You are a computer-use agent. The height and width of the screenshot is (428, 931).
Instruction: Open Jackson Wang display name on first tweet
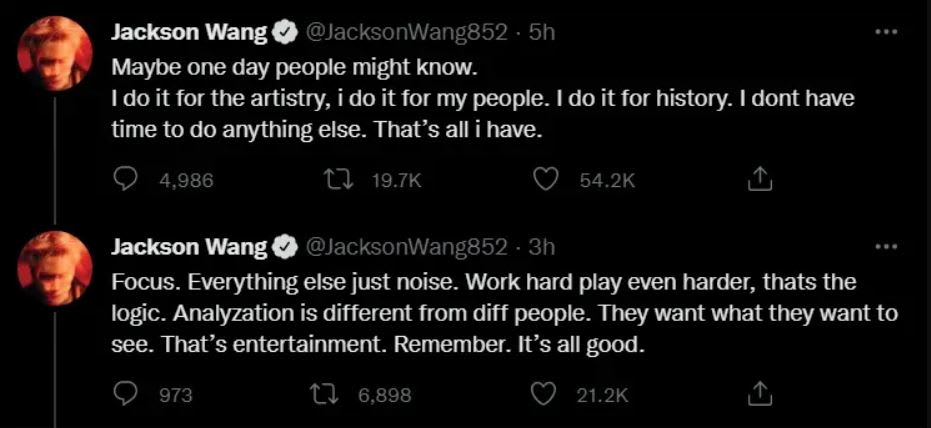coord(190,33)
